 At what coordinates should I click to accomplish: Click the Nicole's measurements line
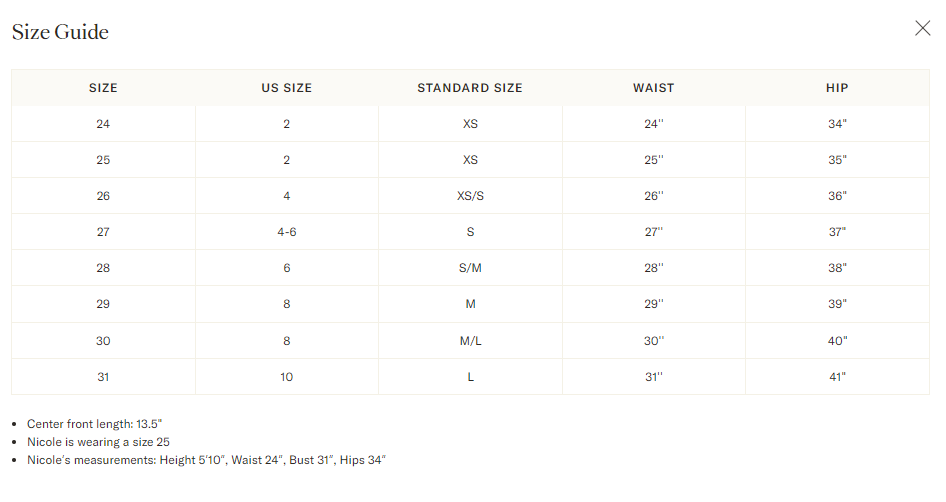point(206,460)
